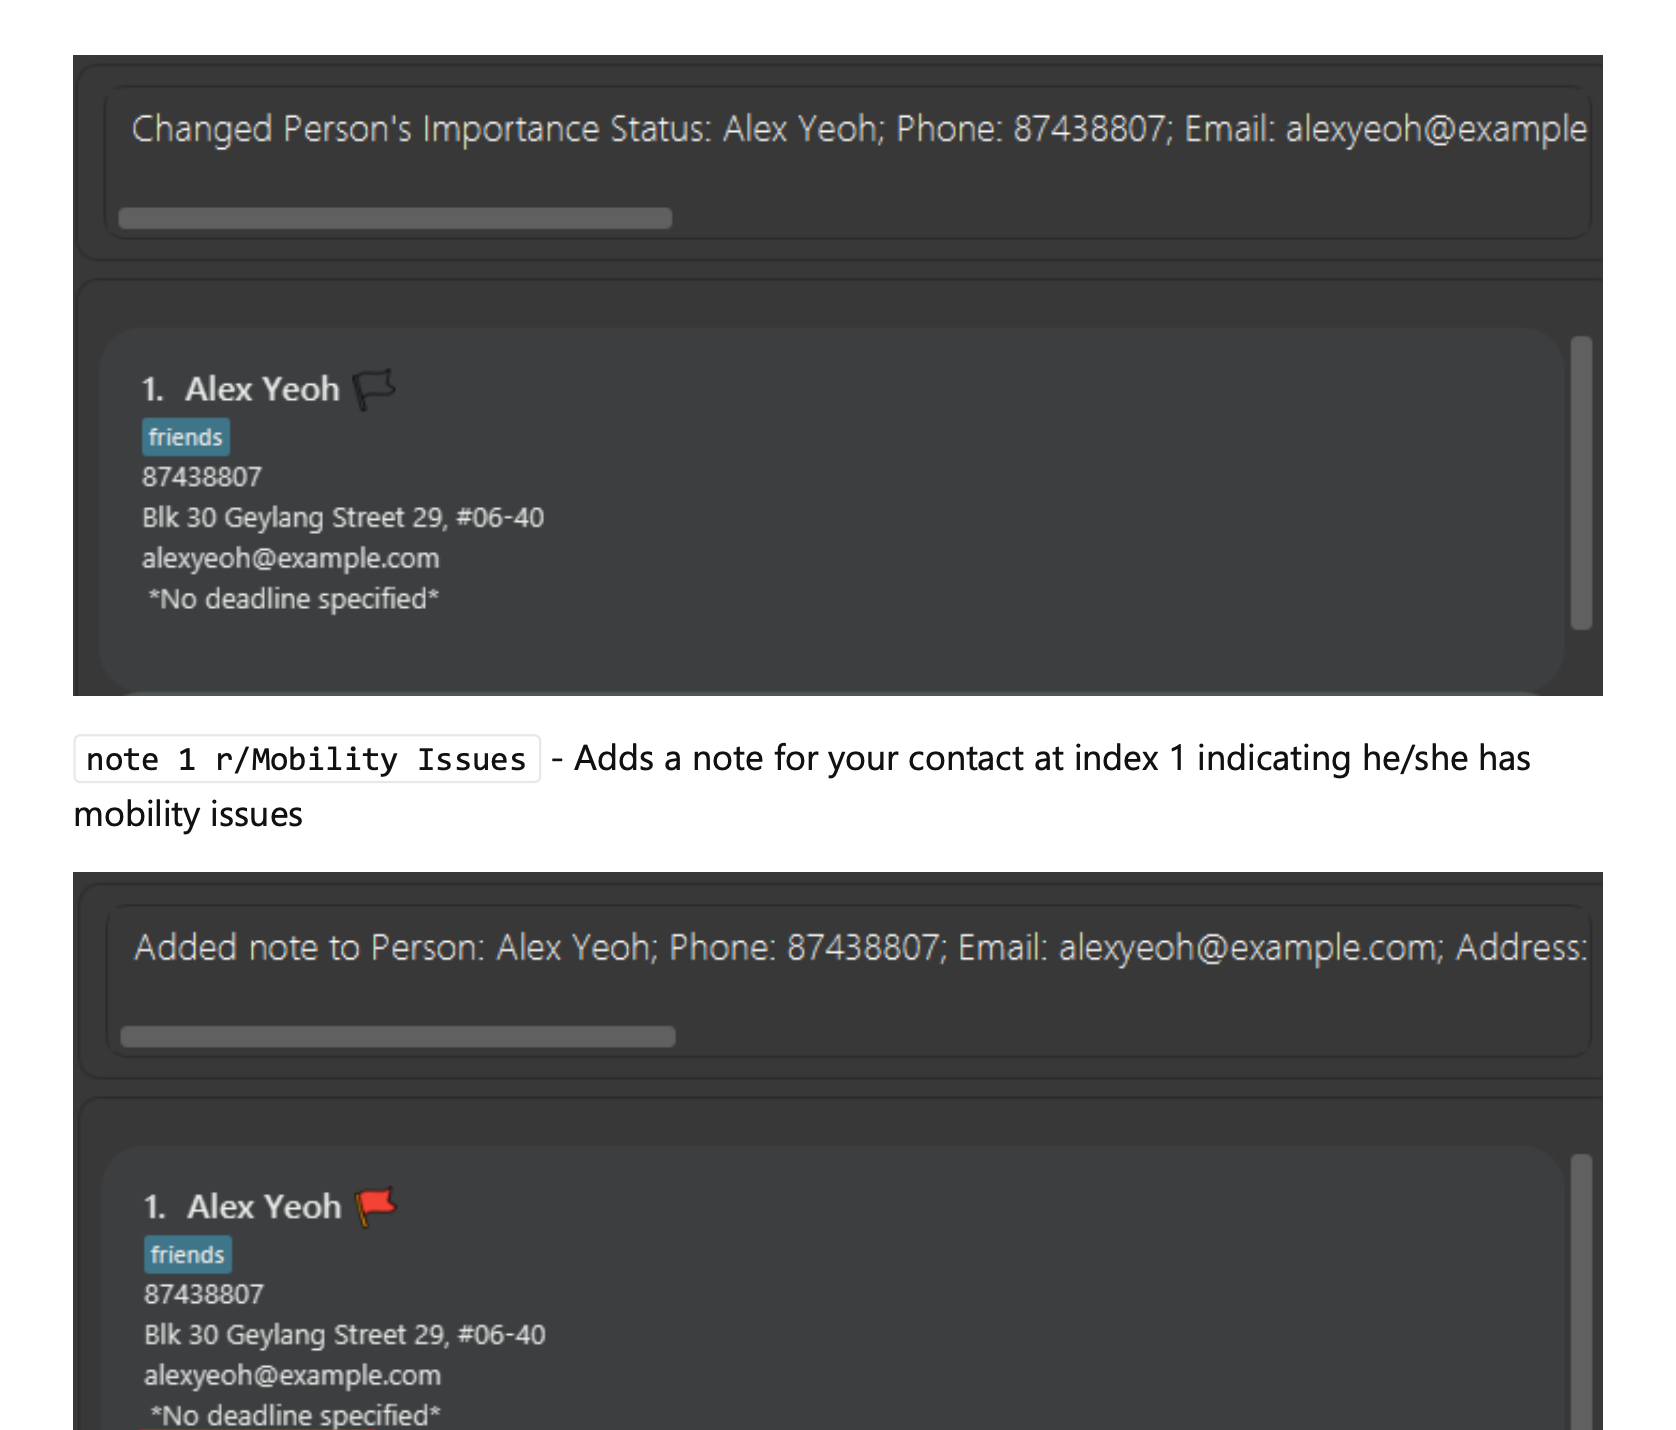The height and width of the screenshot is (1430, 1676).
Task: Select the friends tag on the red-flagged contact
Action: coord(188,1254)
